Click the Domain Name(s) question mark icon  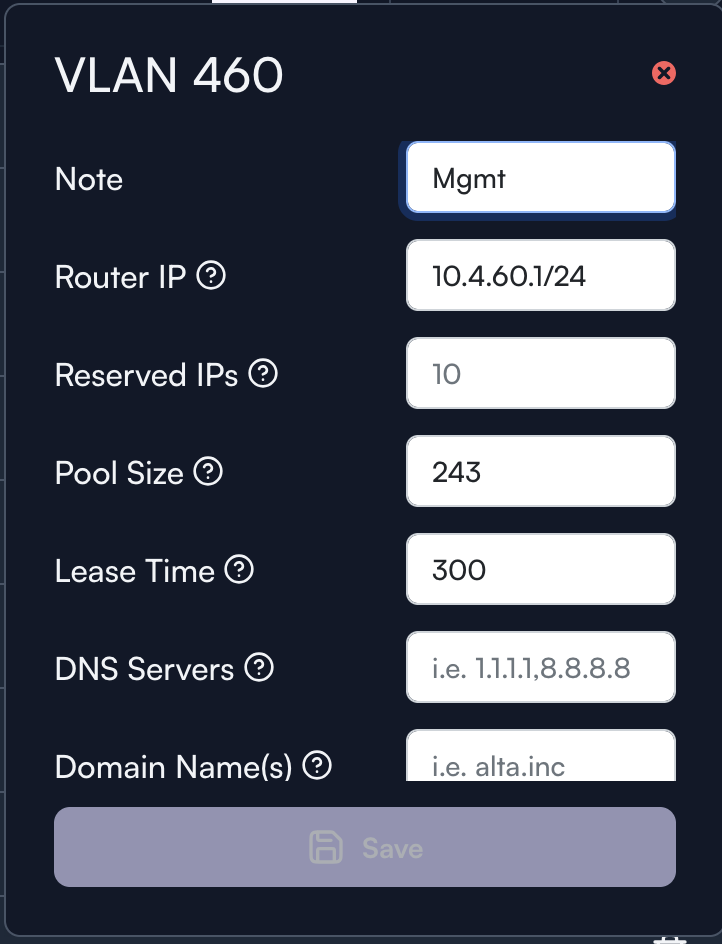click(x=317, y=766)
